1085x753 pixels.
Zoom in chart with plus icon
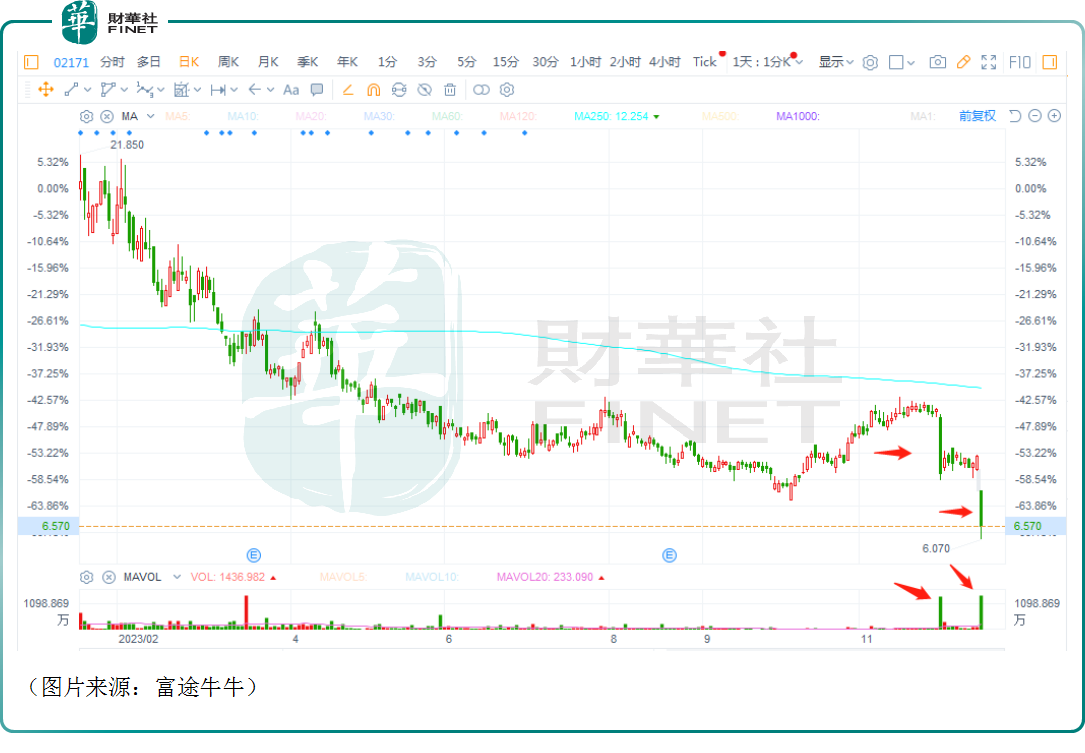coord(1055,116)
